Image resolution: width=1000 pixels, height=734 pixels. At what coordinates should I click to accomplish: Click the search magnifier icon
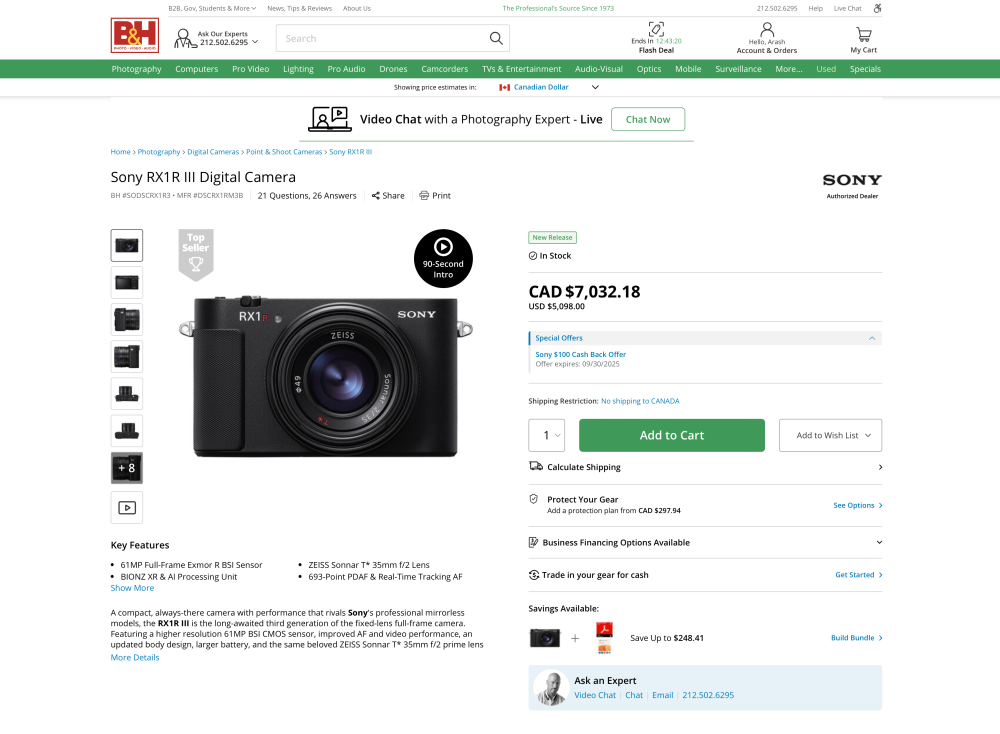point(496,39)
